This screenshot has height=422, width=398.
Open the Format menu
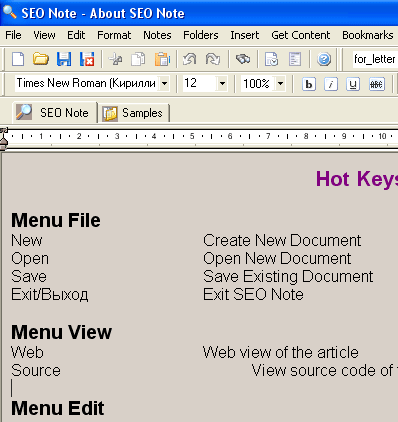coord(114,35)
